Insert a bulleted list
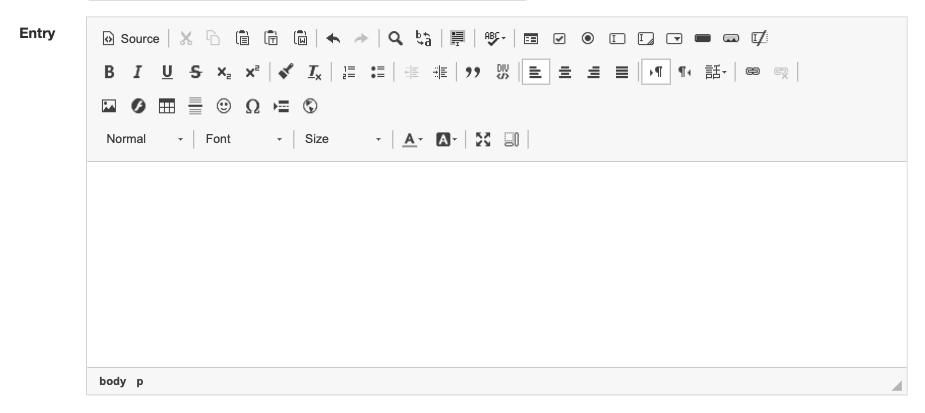The image size is (925, 413). click(x=378, y=72)
